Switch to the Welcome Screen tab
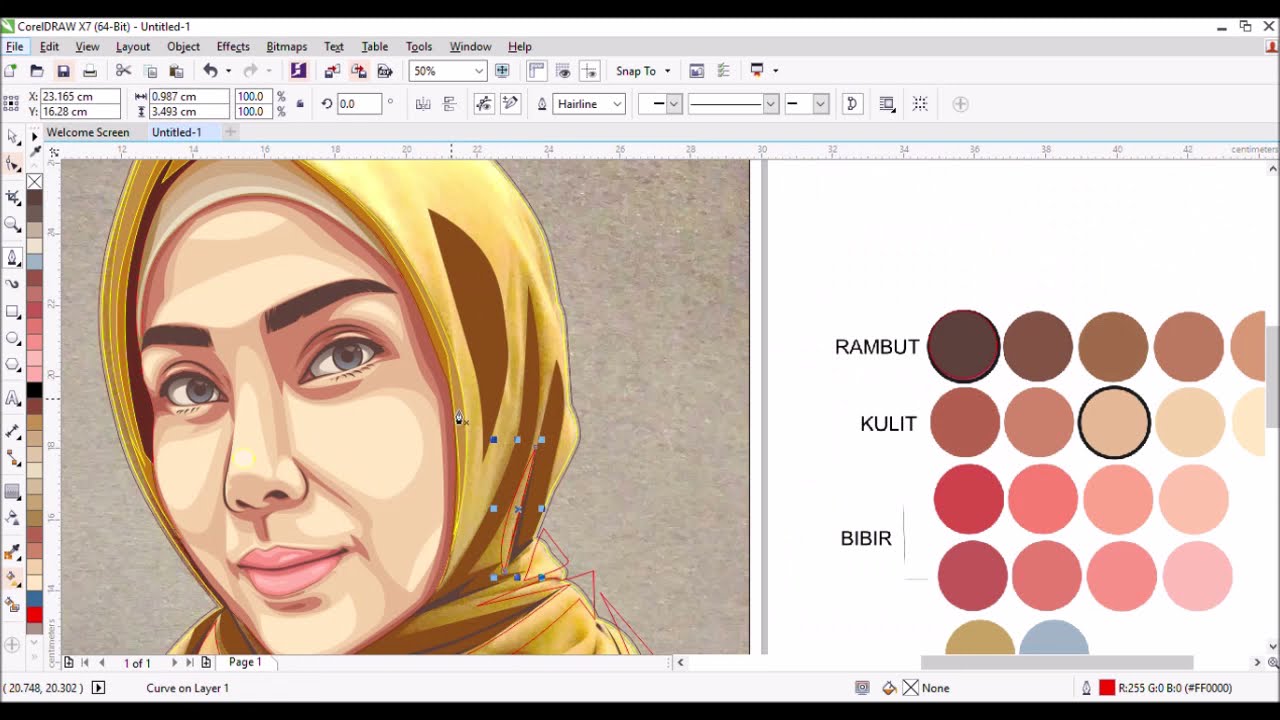 coord(88,132)
